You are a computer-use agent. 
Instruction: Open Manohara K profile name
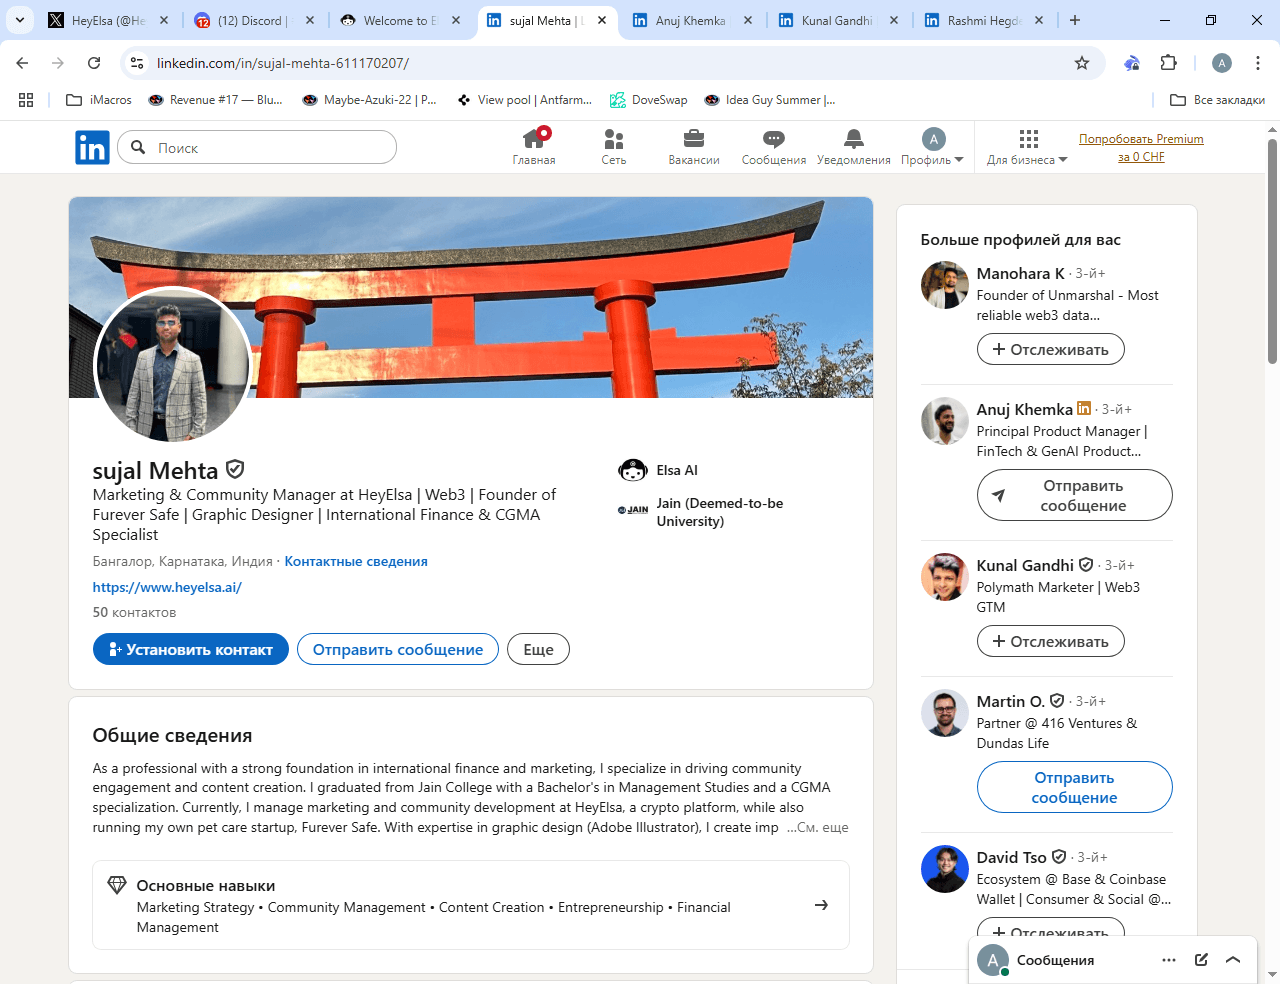pos(1020,273)
